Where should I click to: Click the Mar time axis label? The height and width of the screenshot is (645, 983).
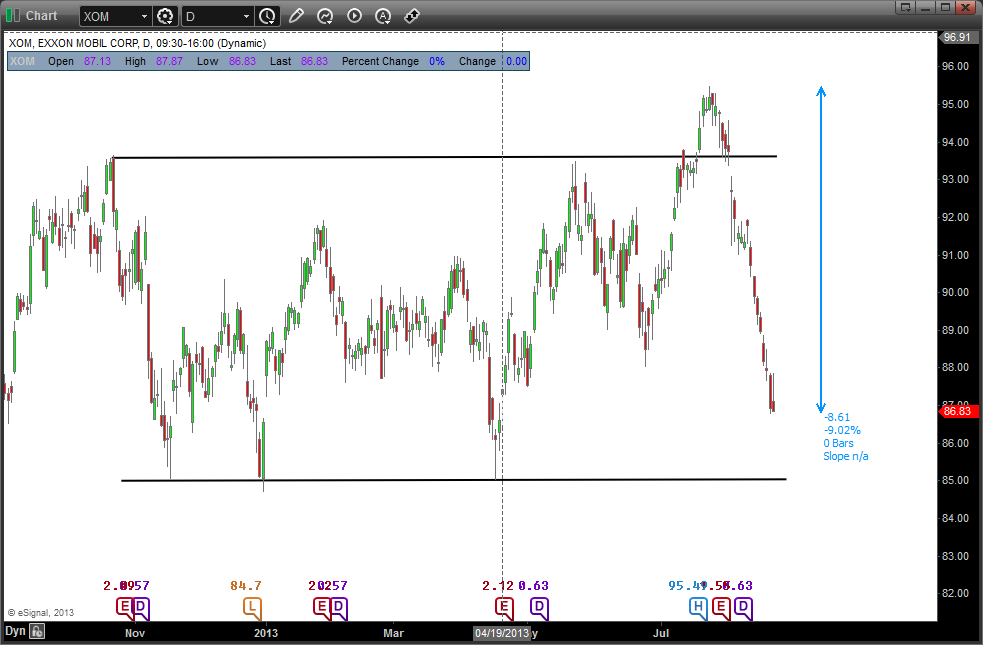tap(393, 633)
